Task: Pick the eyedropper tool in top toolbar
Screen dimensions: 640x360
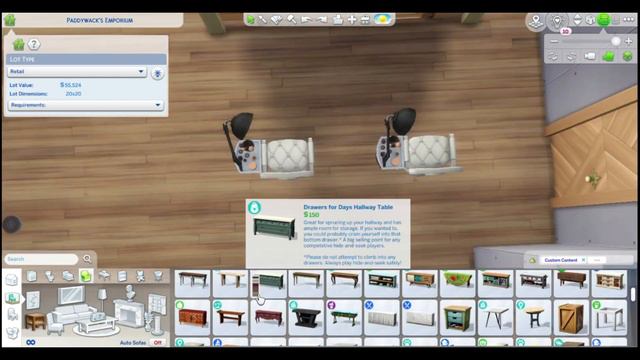Action: 263,19
